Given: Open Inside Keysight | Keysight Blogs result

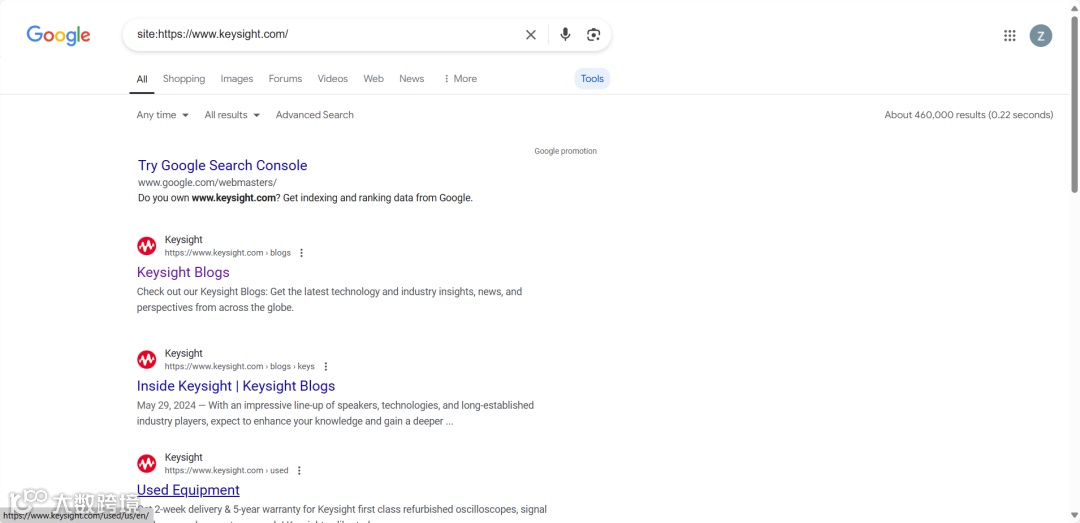Looking at the screenshot, I should (236, 386).
